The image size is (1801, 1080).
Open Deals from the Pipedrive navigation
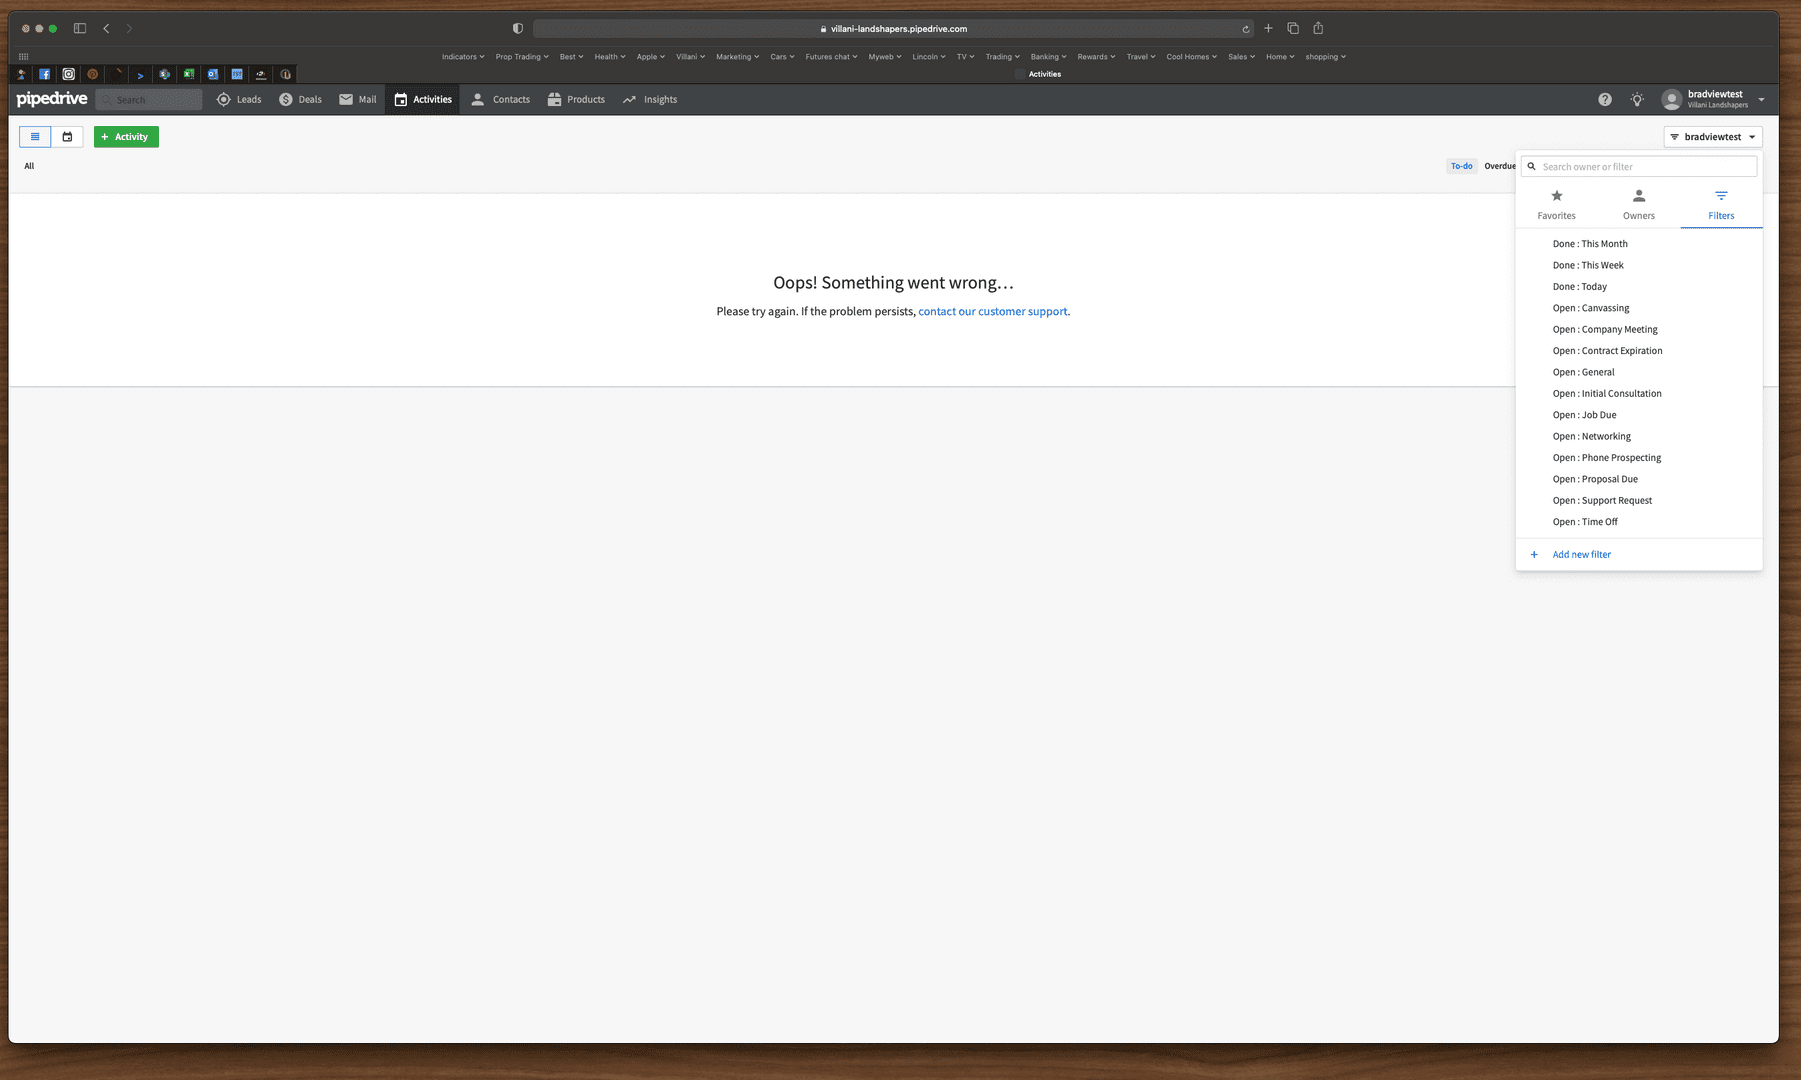(x=301, y=100)
